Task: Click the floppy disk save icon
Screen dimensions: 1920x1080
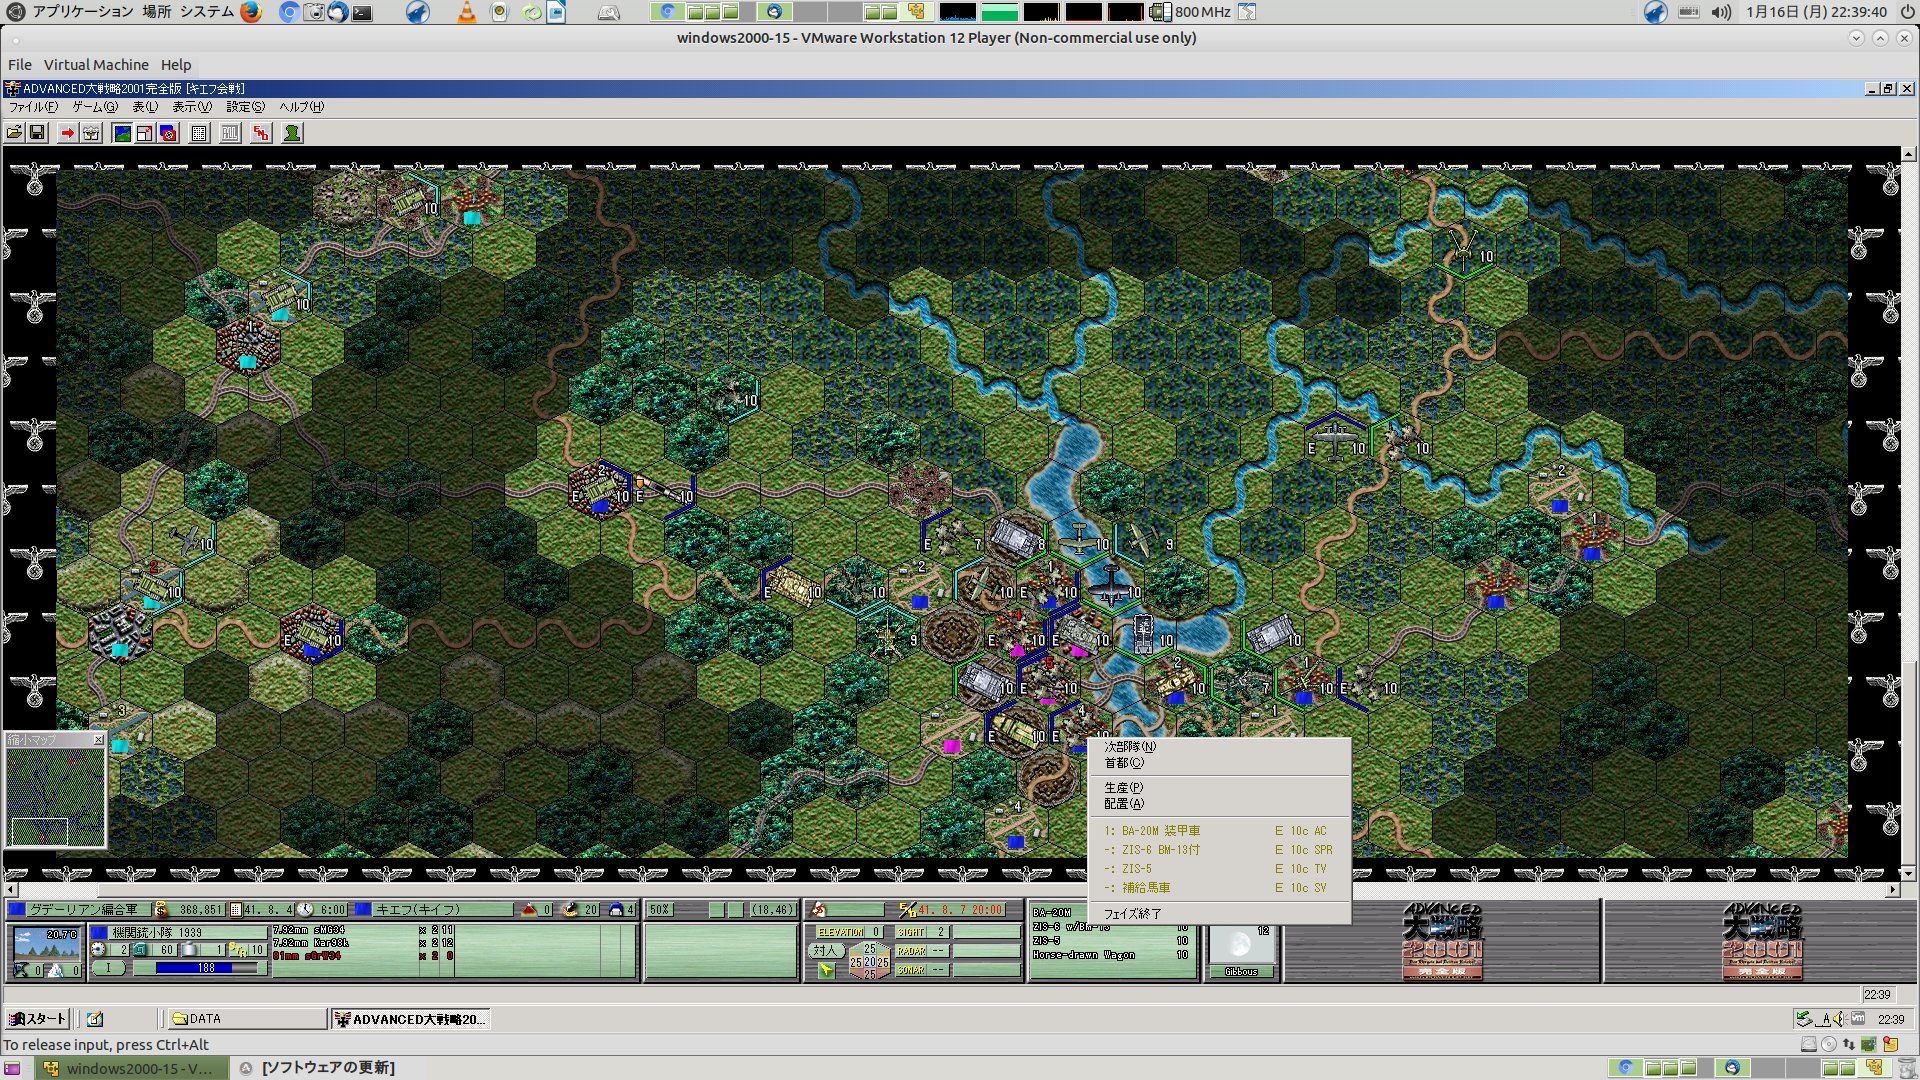Action: 37,133
